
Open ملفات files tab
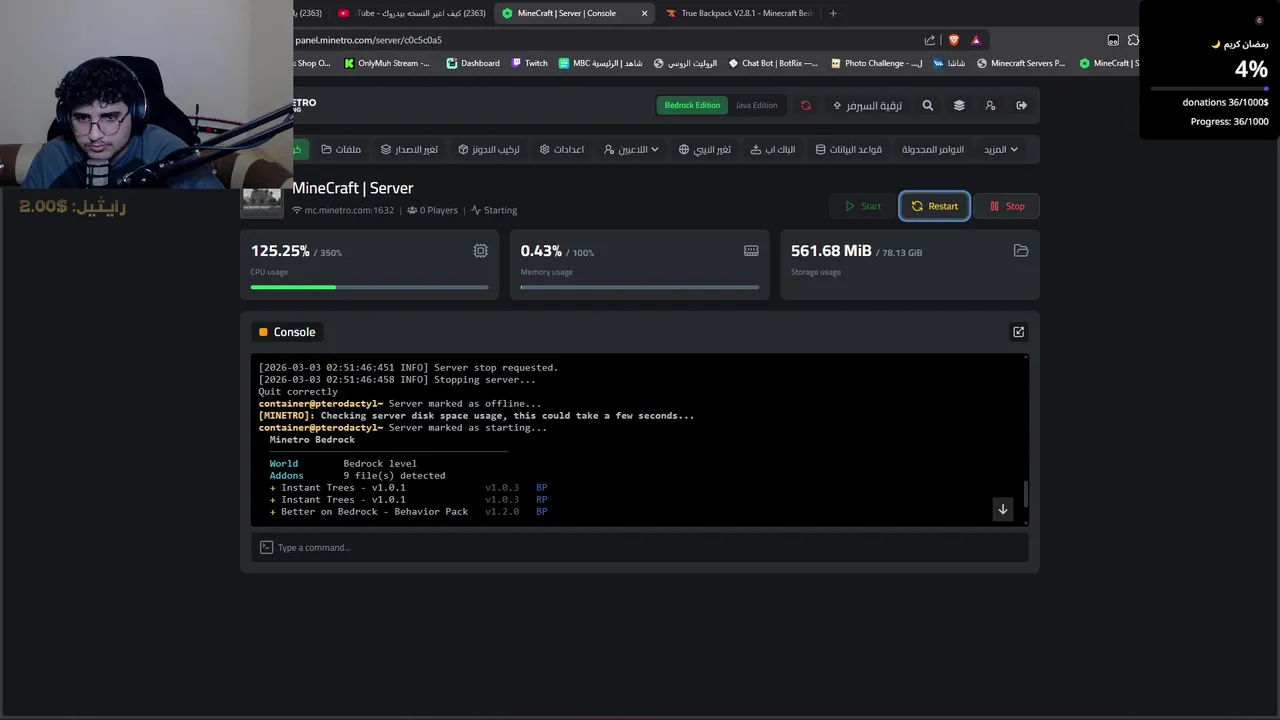(341, 149)
